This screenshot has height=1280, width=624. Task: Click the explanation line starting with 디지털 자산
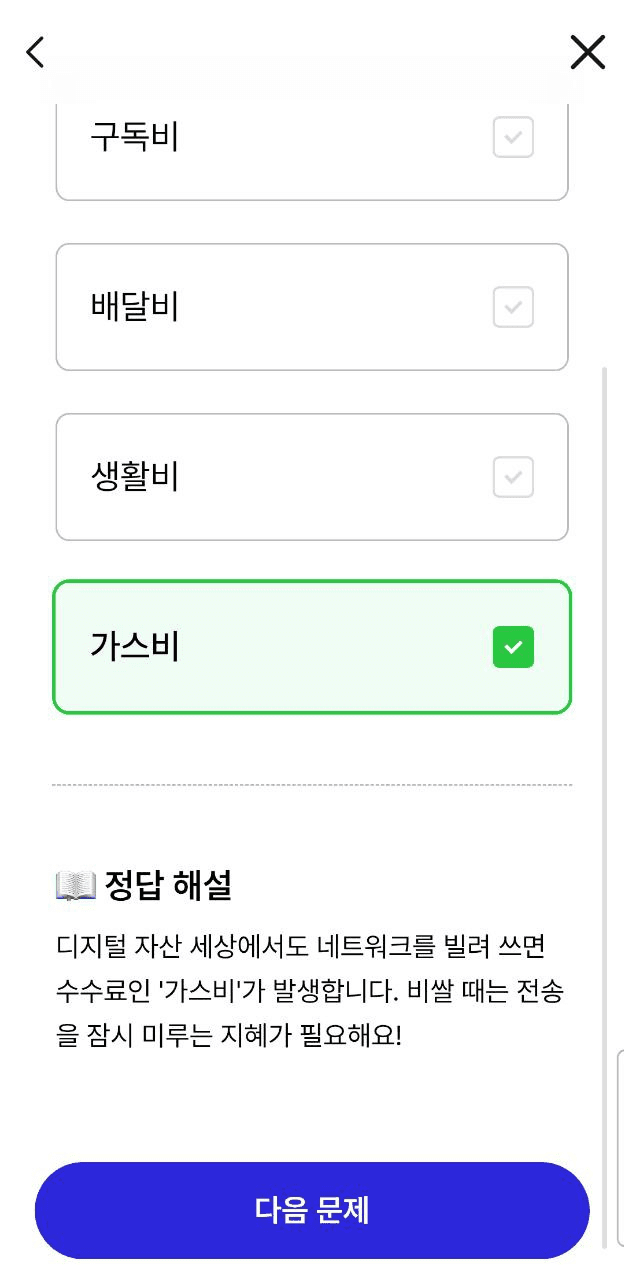coord(300,946)
